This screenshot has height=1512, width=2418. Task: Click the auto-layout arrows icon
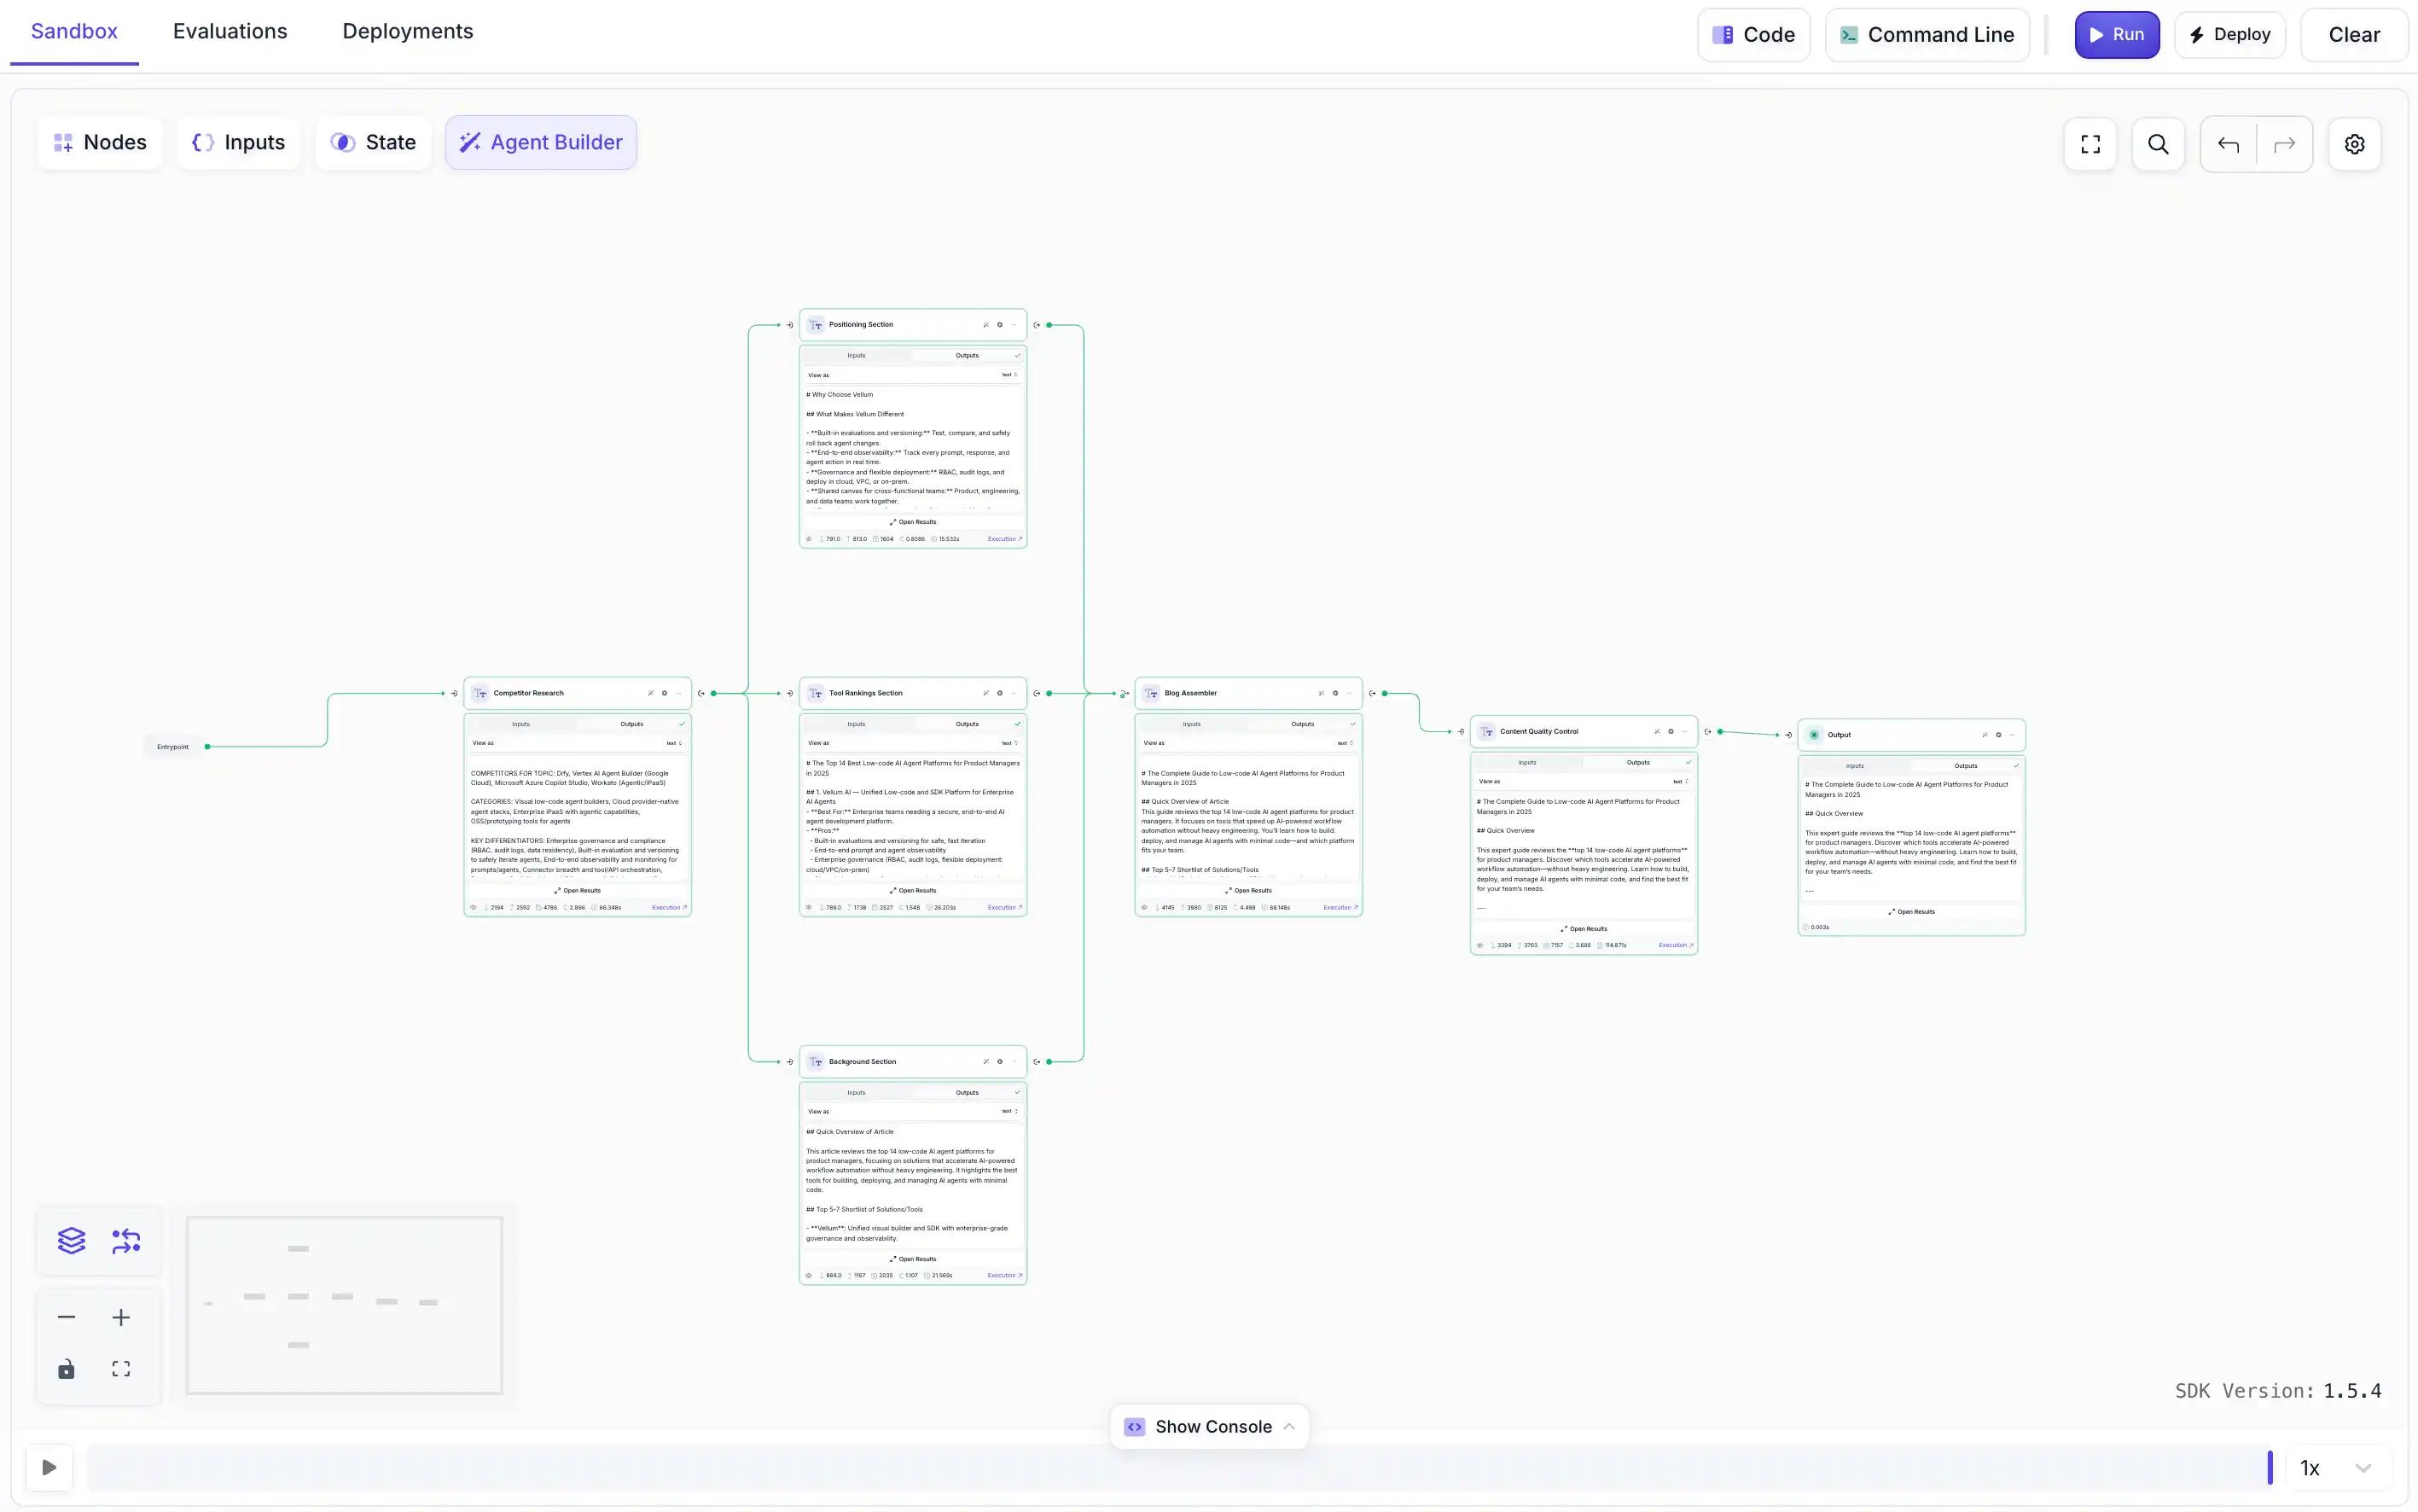[x=126, y=1241]
